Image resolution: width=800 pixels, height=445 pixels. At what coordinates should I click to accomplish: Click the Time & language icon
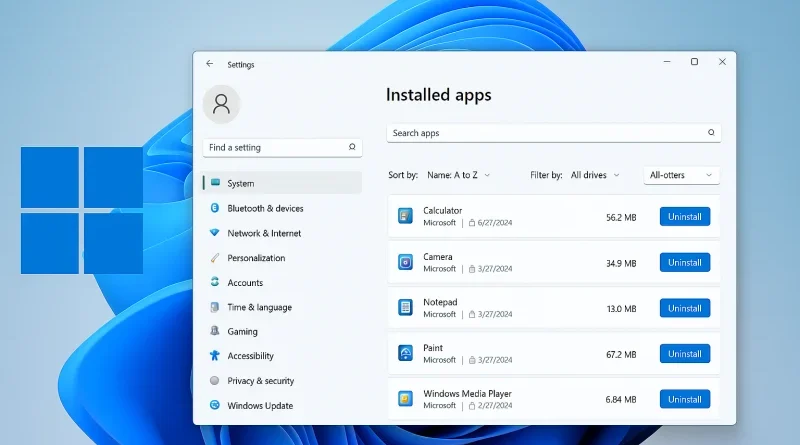tap(215, 307)
